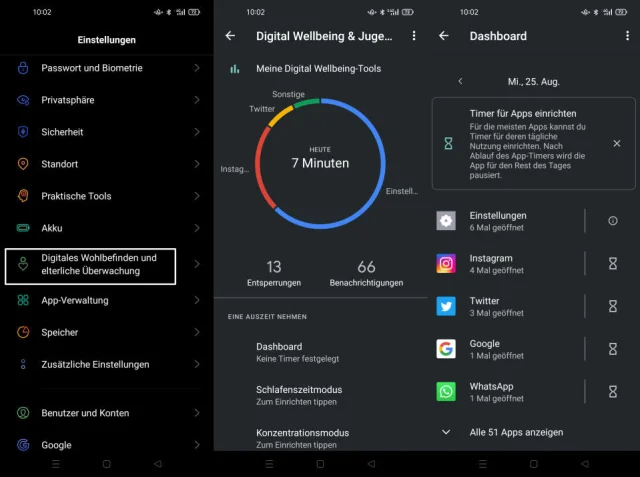Image resolution: width=640 pixels, height=477 pixels.
Task: Open Passwort und Biometrie lock icon
Action: click(23, 68)
